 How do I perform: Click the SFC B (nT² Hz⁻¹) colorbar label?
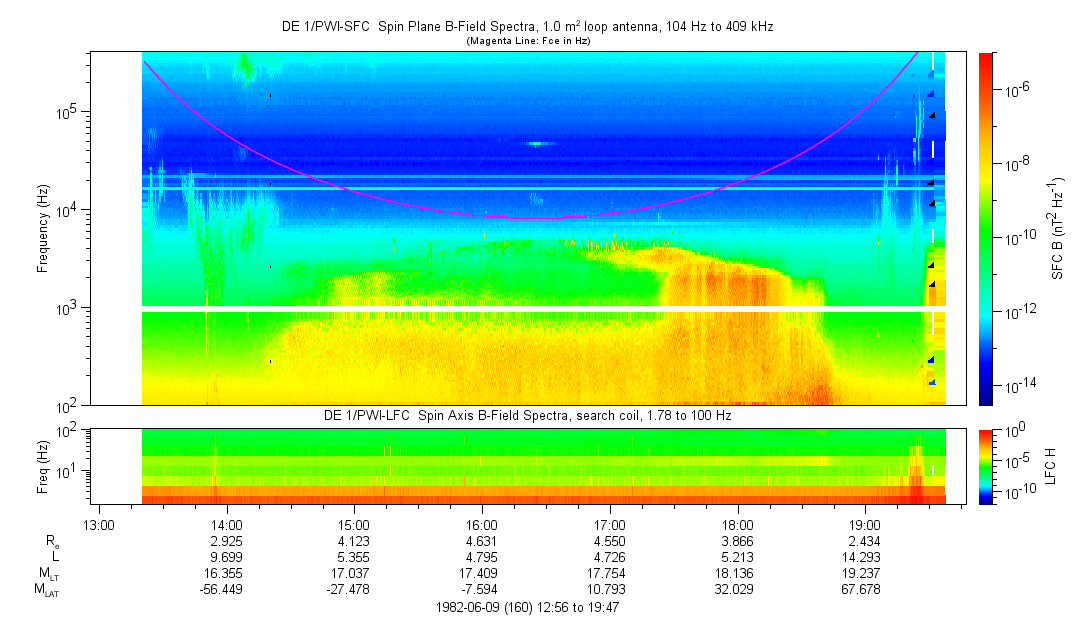[x=1057, y=228]
